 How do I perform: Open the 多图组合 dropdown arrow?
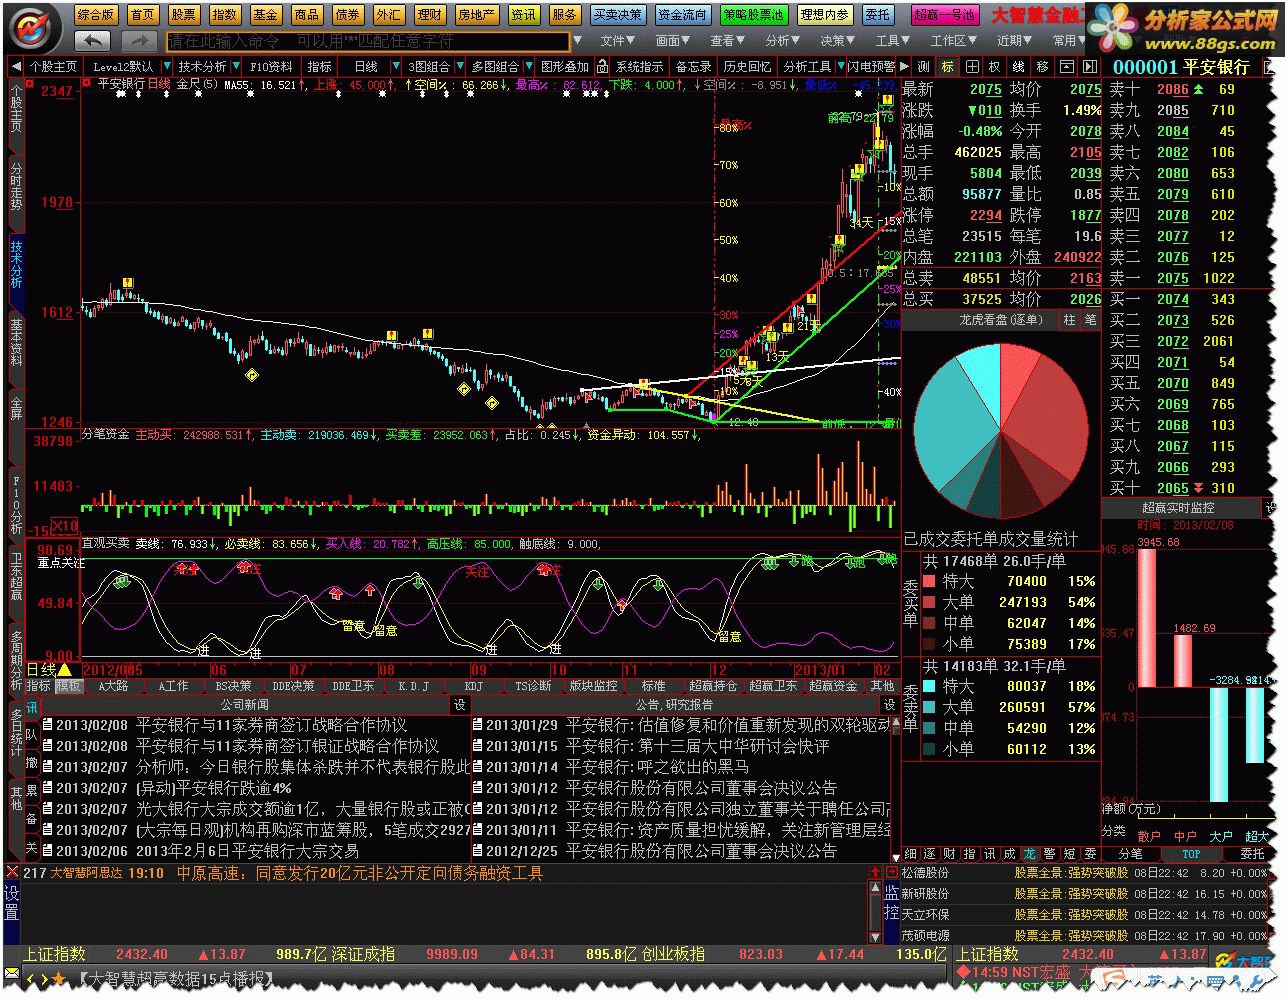click(528, 66)
